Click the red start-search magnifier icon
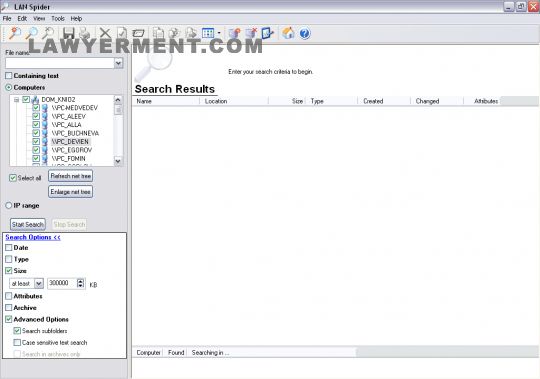Viewport: 540px width, 379px height. coord(15,33)
